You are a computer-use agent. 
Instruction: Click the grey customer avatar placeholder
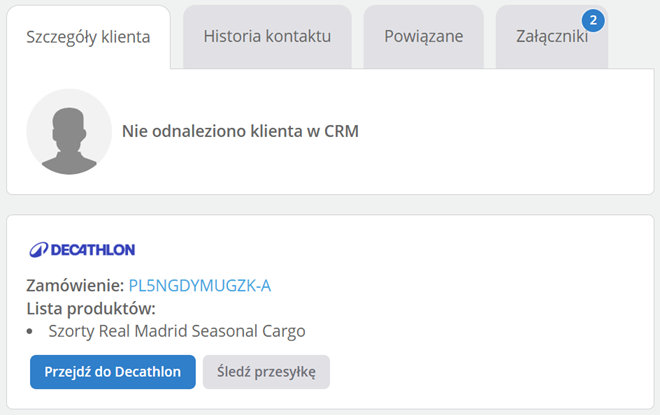pos(69,131)
